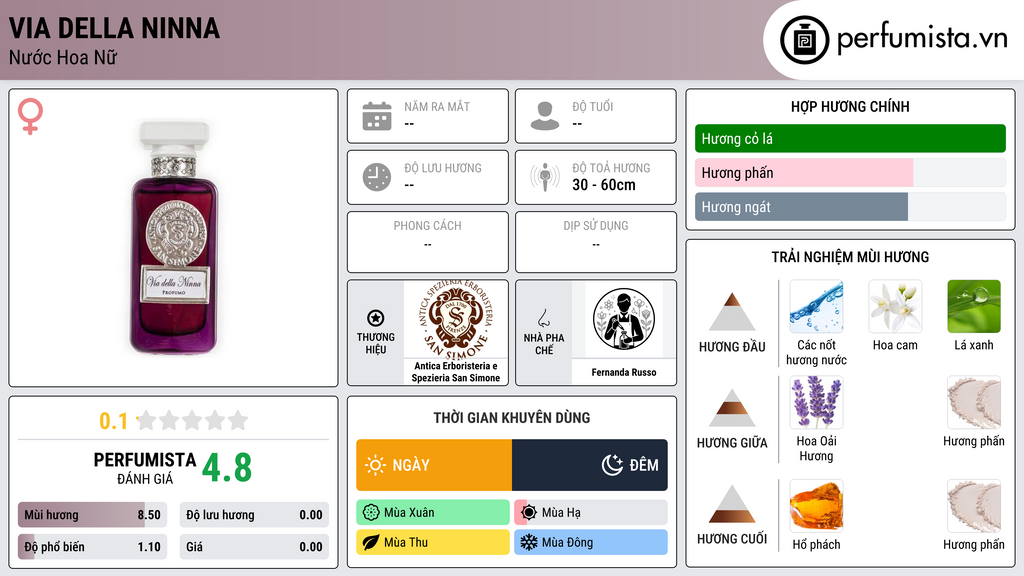1024x576 pixels.
Task: Select the Mùa Đông season bar
Action: (591, 542)
